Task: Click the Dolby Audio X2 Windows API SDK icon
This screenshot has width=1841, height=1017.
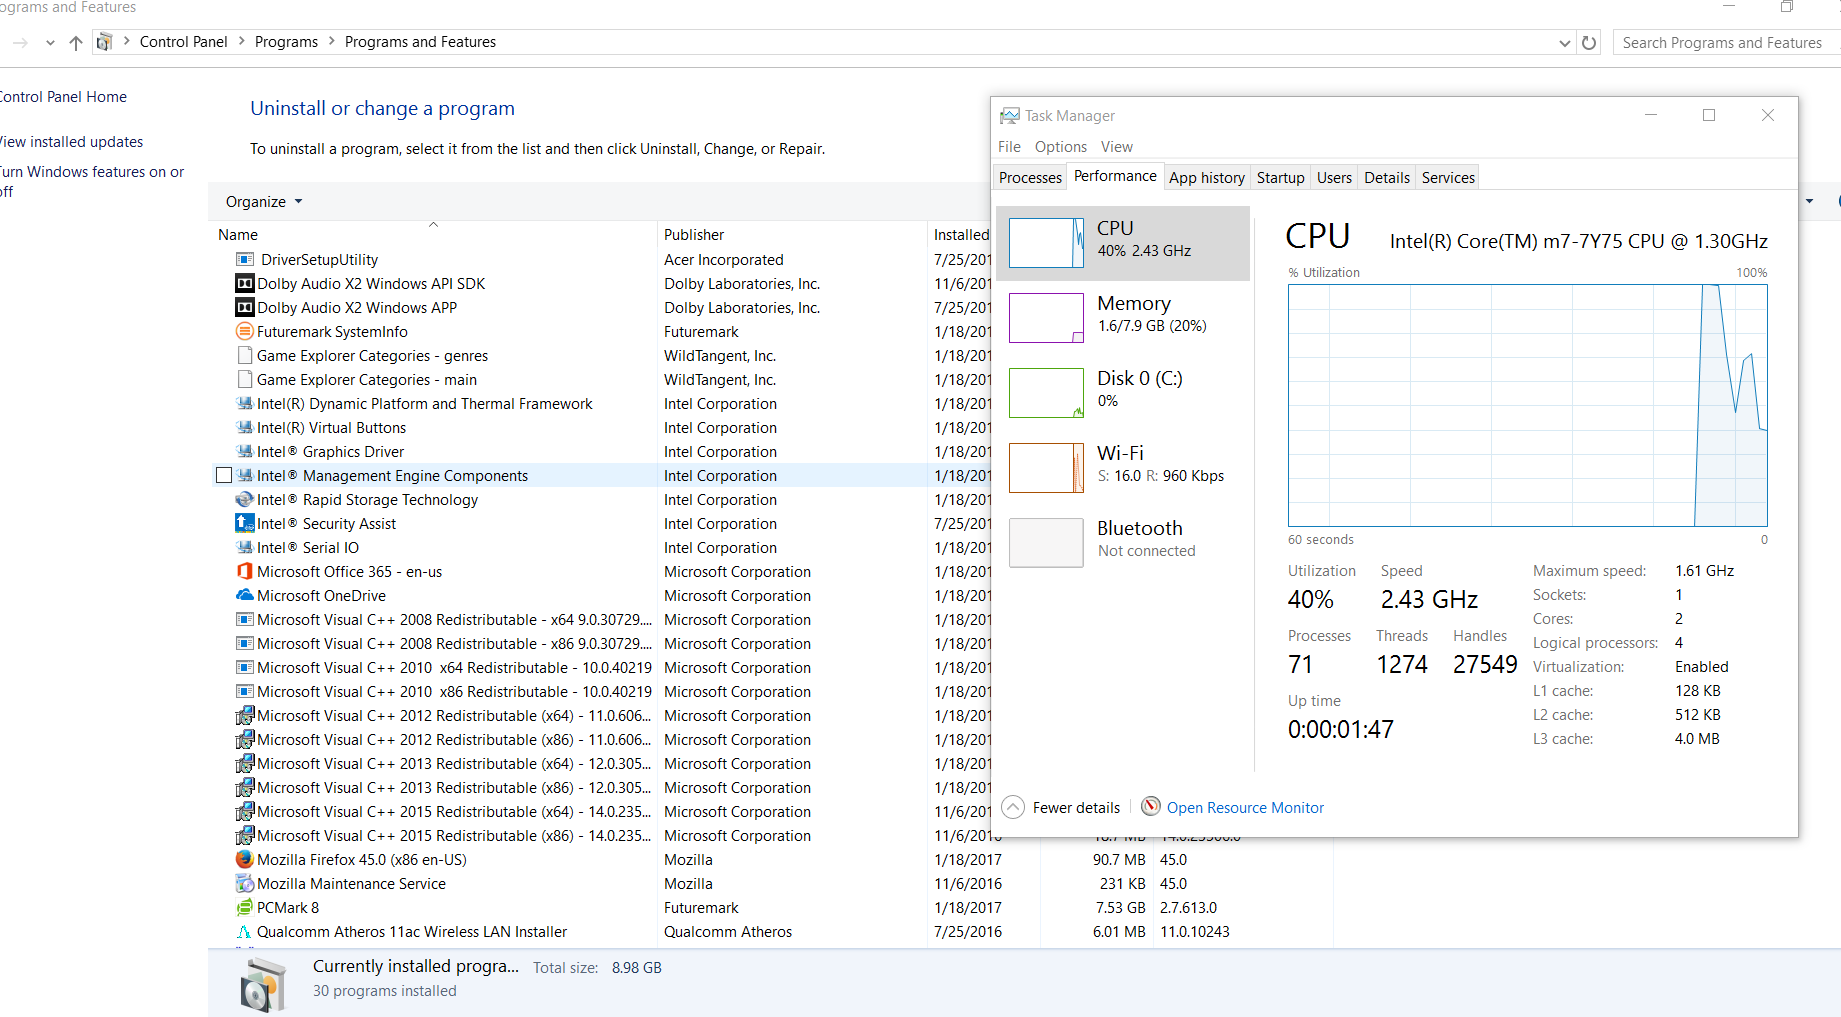Action: 245,283
